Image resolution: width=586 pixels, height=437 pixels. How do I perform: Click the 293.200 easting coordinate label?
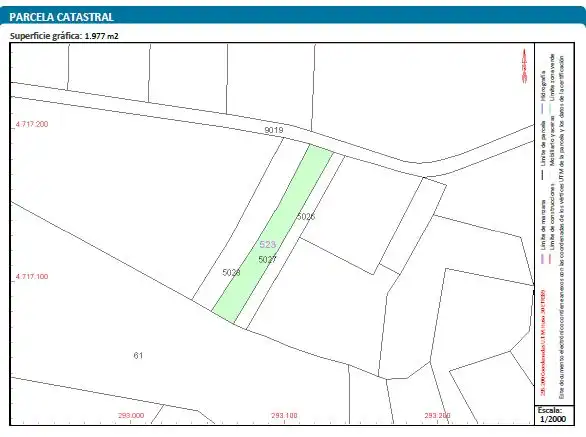pyautogui.click(x=437, y=415)
